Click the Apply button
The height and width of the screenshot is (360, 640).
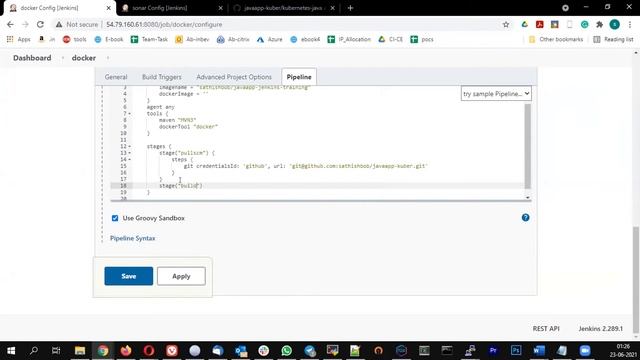click(x=181, y=276)
